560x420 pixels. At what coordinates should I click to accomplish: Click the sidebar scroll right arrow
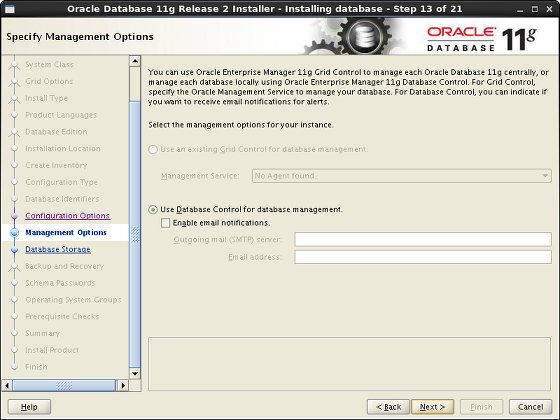pyautogui.click(x=123, y=385)
